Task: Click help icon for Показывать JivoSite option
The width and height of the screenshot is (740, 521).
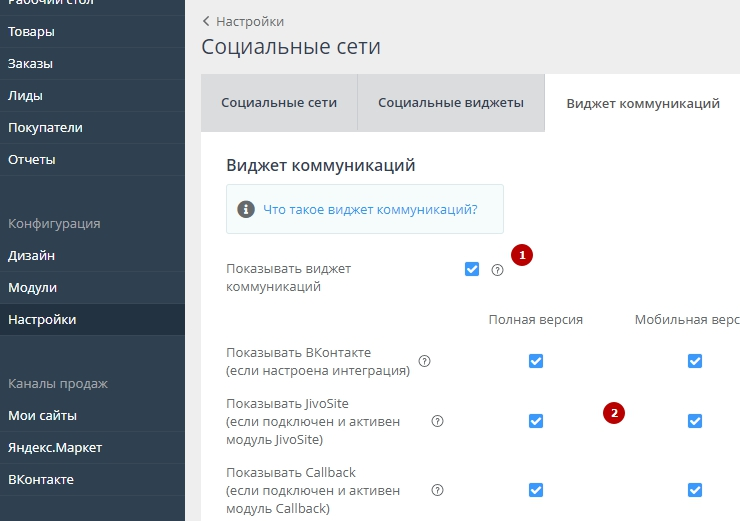Action: coord(437,421)
